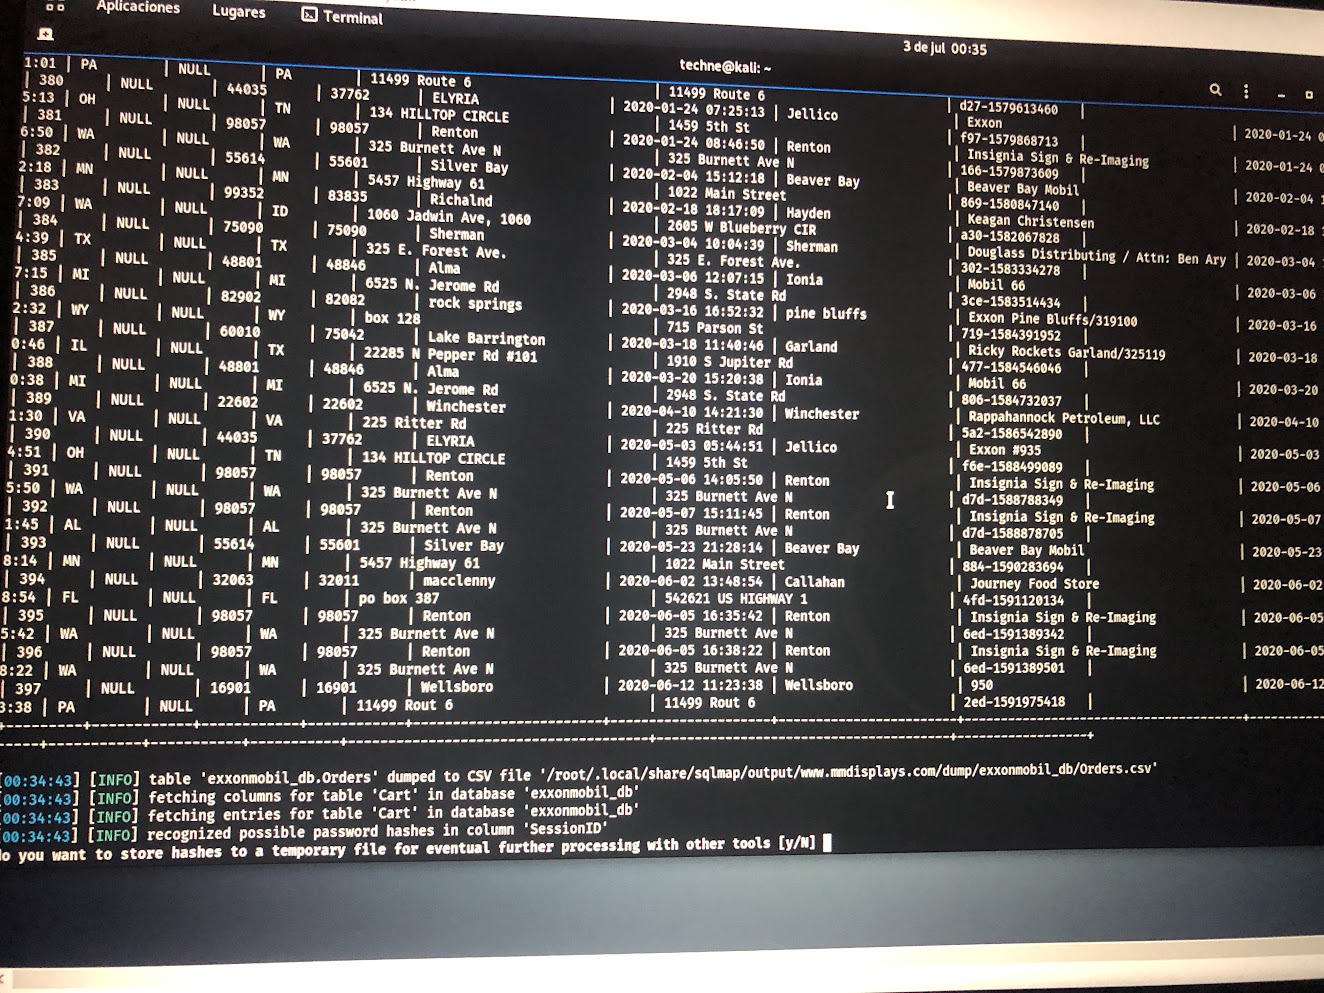
Task: Click the zip code cell '60010'
Action: pos(240,331)
